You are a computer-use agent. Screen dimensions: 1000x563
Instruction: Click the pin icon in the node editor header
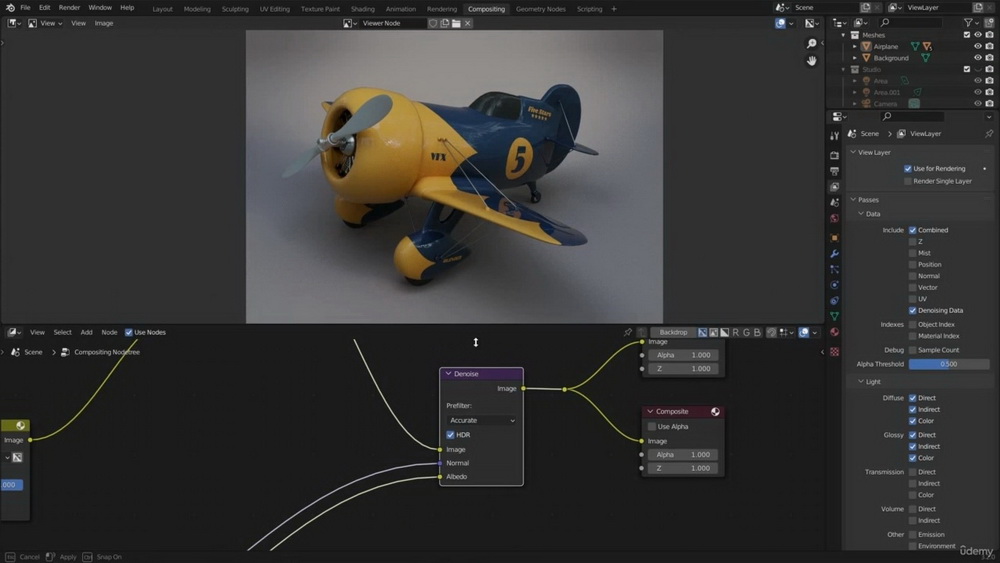[628, 332]
